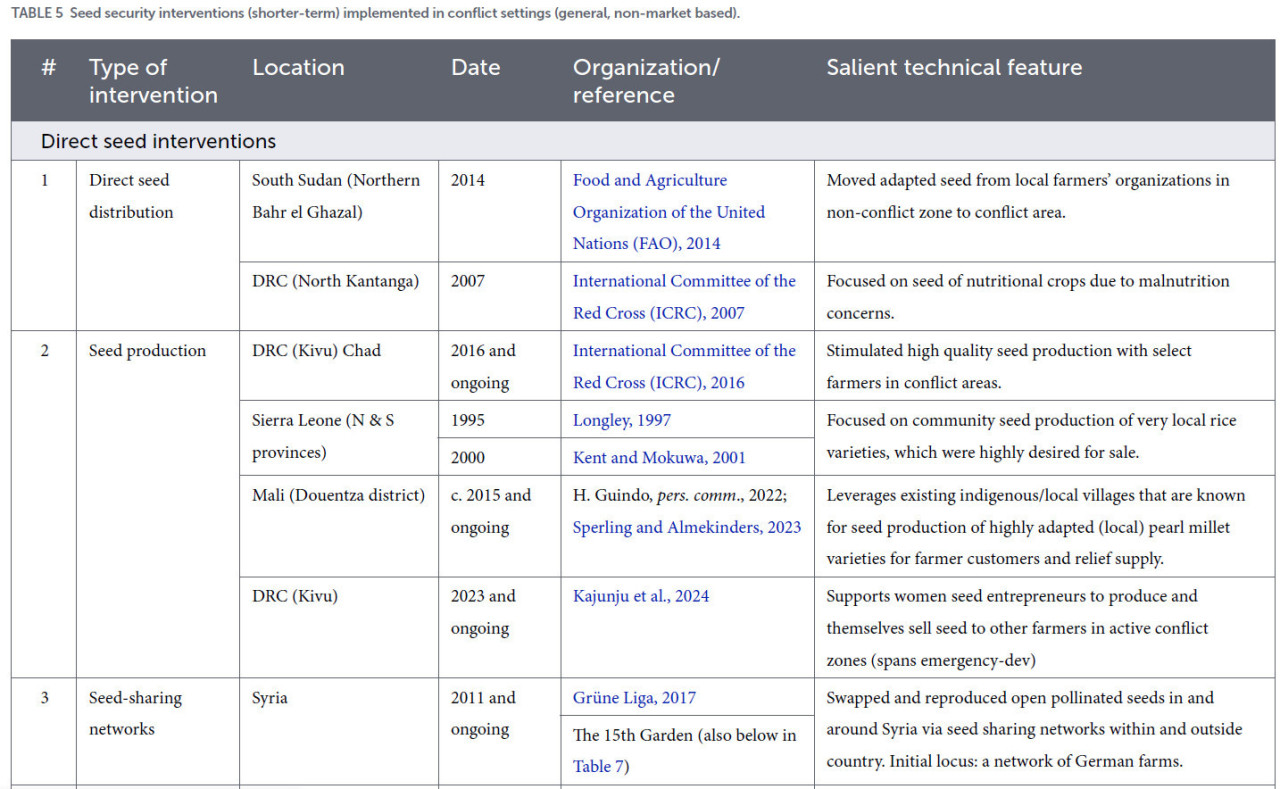1280x789 pixels.
Task: Select 'Focused on seed of nutritional crops' description
Action: (1028, 297)
